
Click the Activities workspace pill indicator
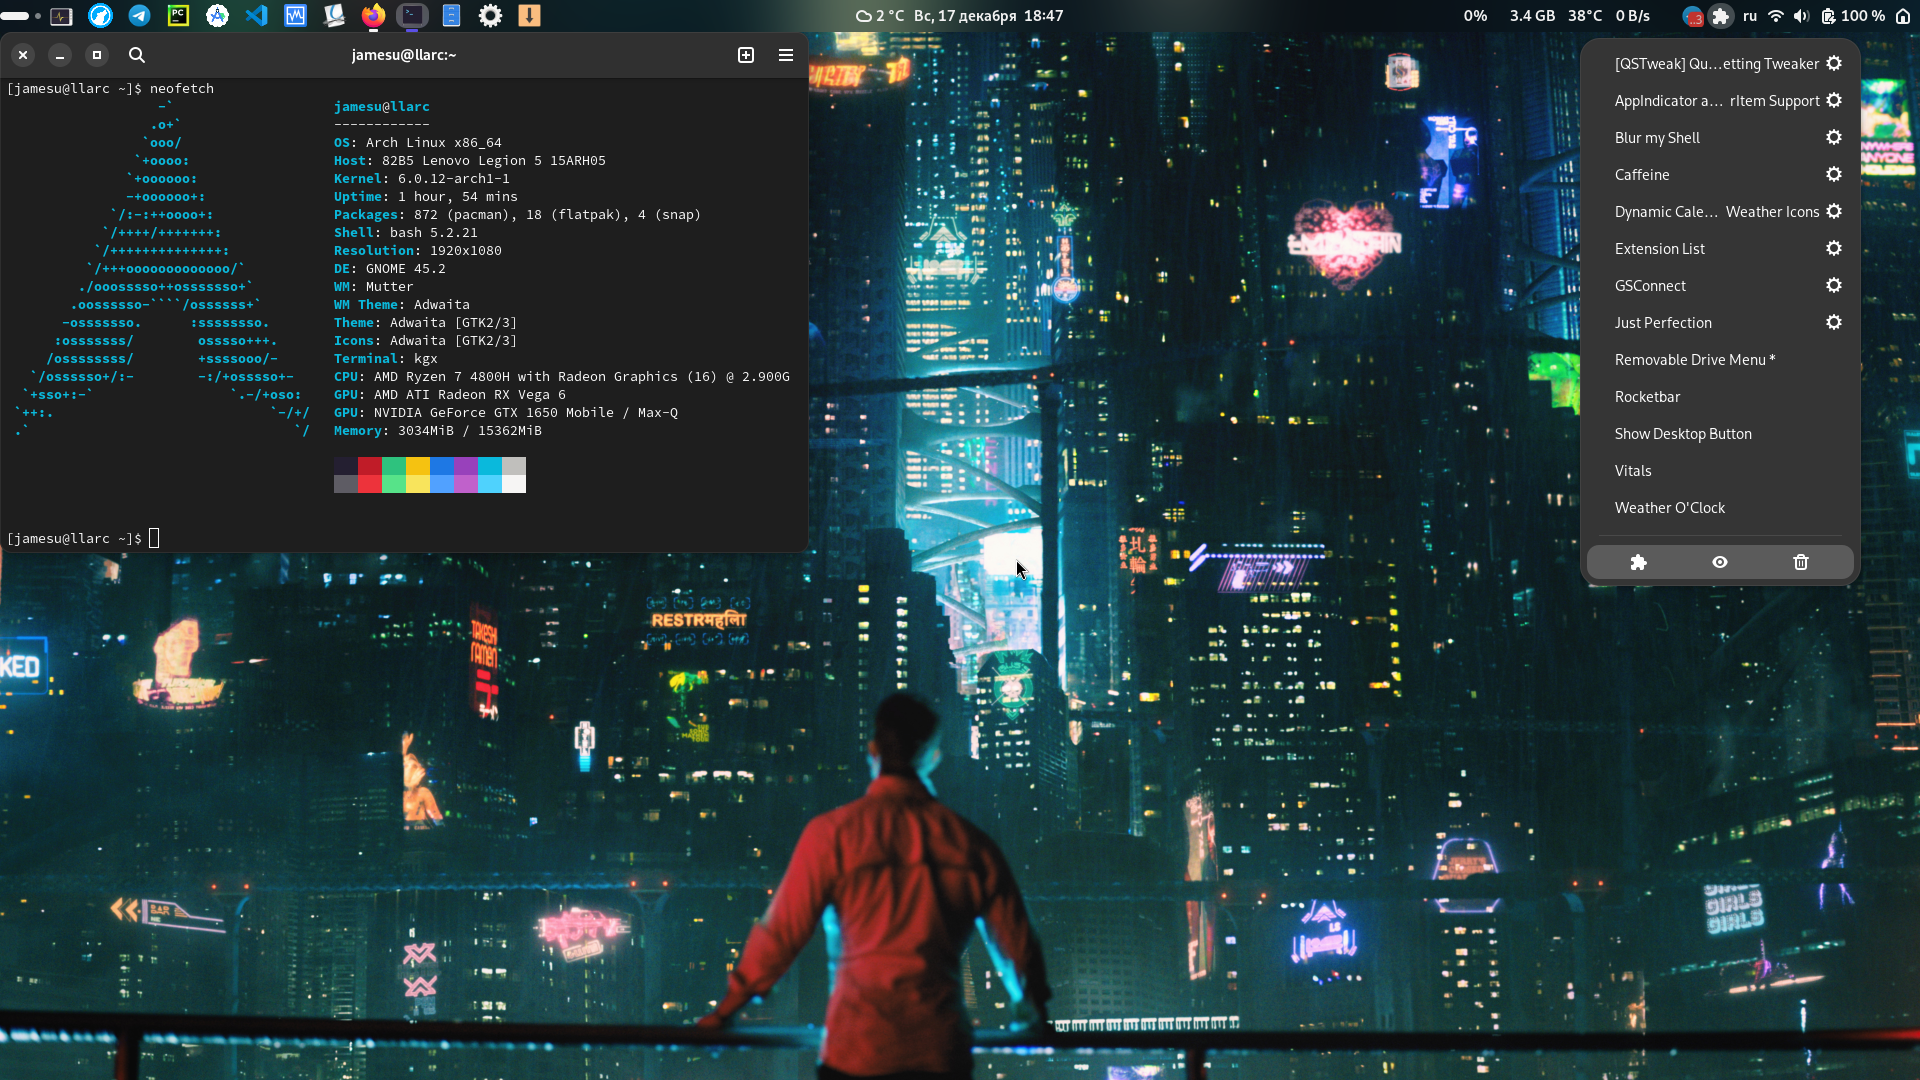(x=21, y=16)
